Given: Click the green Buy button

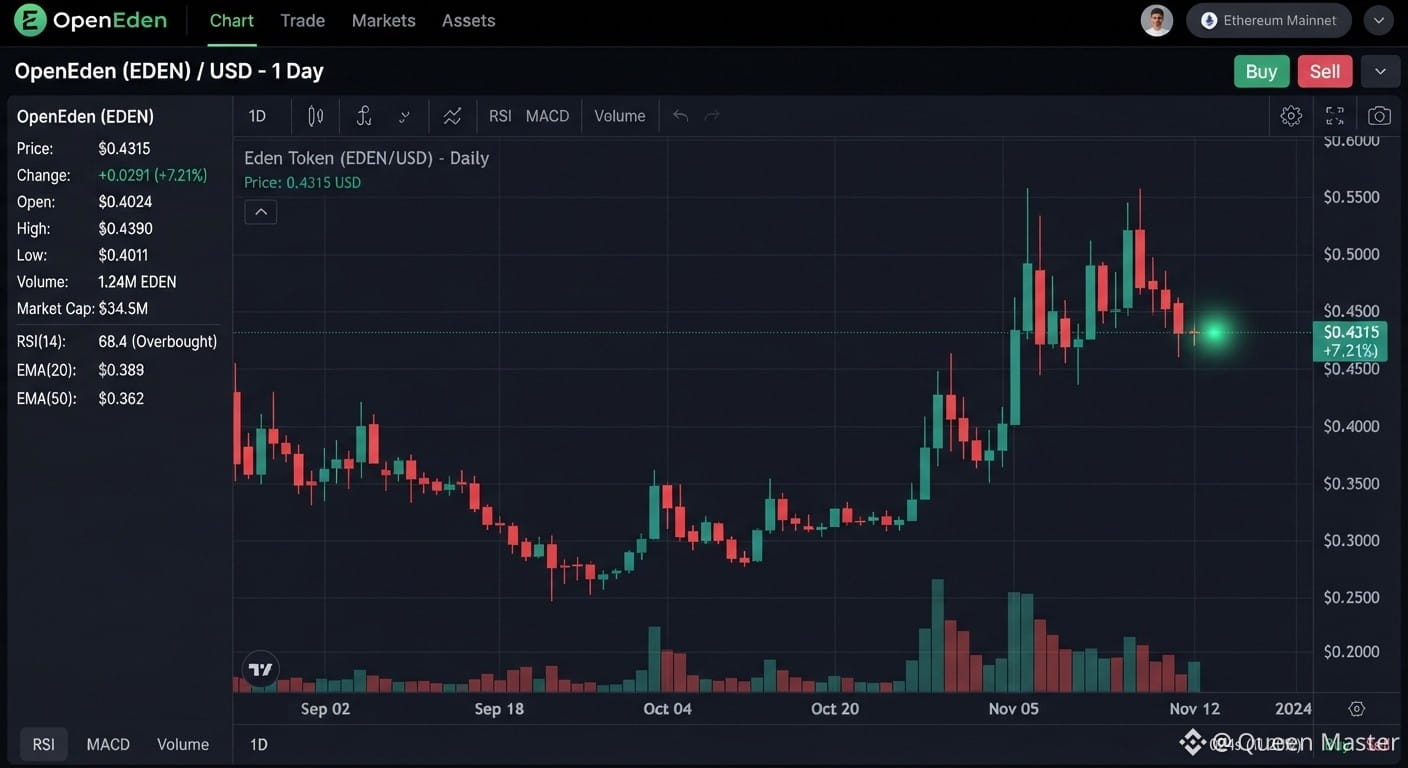Looking at the screenshot, I should (x=1262, y=71).
